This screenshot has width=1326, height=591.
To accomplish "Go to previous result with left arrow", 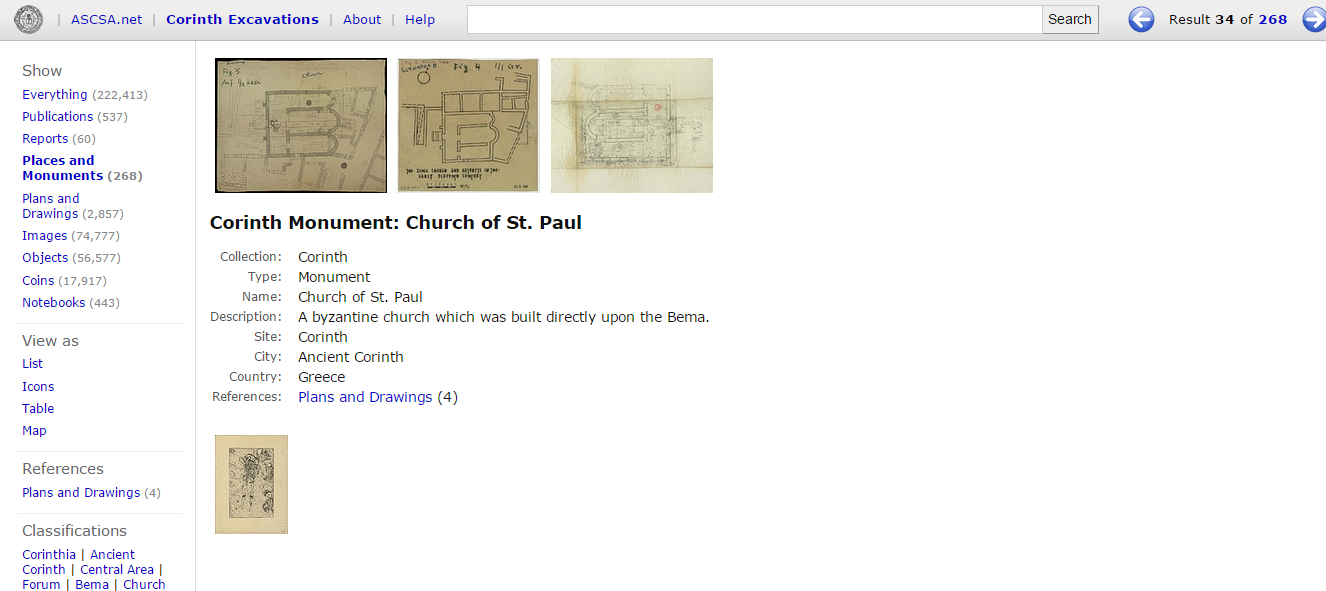I will point(1141,19).
